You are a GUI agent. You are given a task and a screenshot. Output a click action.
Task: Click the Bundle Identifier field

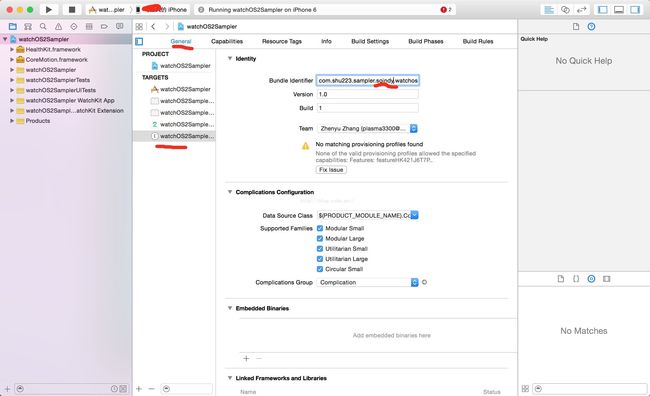coord(368,80)
